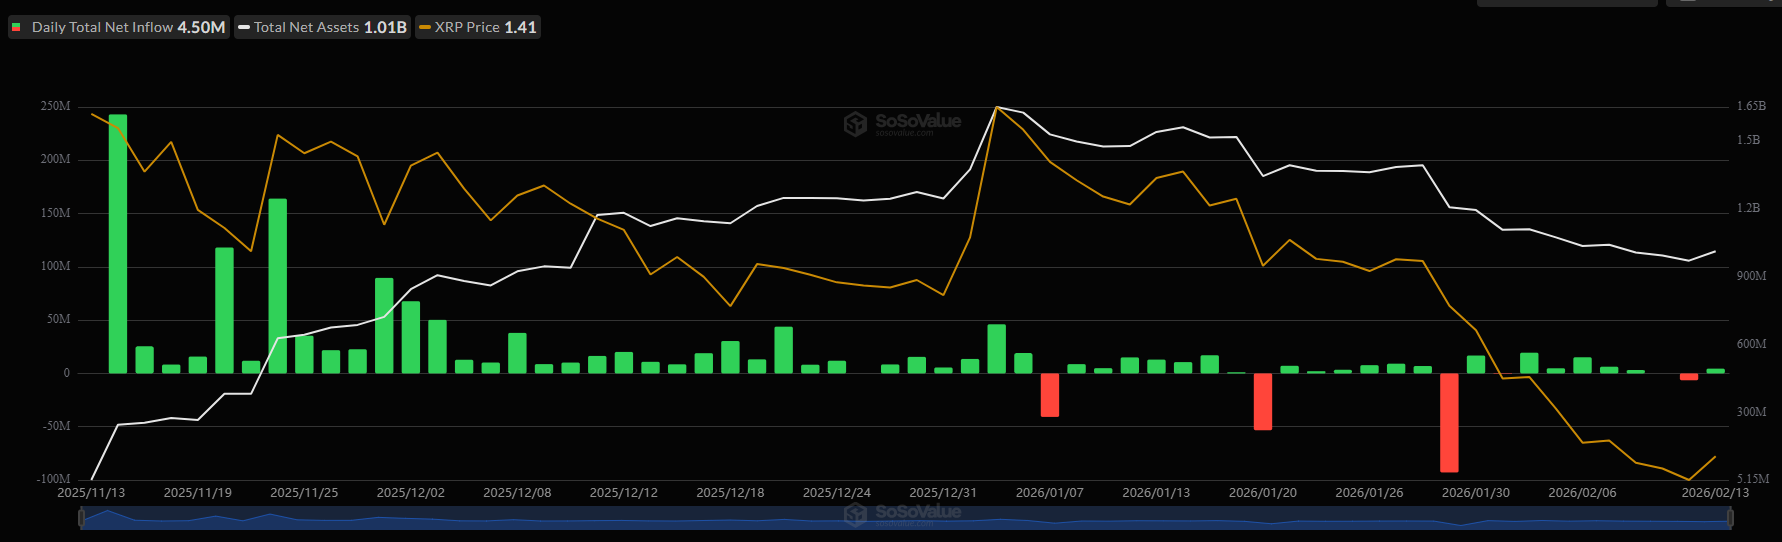The image size is (1782, 542).
Task: Click the 1.65B right axis label
Action: coord(1750,106)
